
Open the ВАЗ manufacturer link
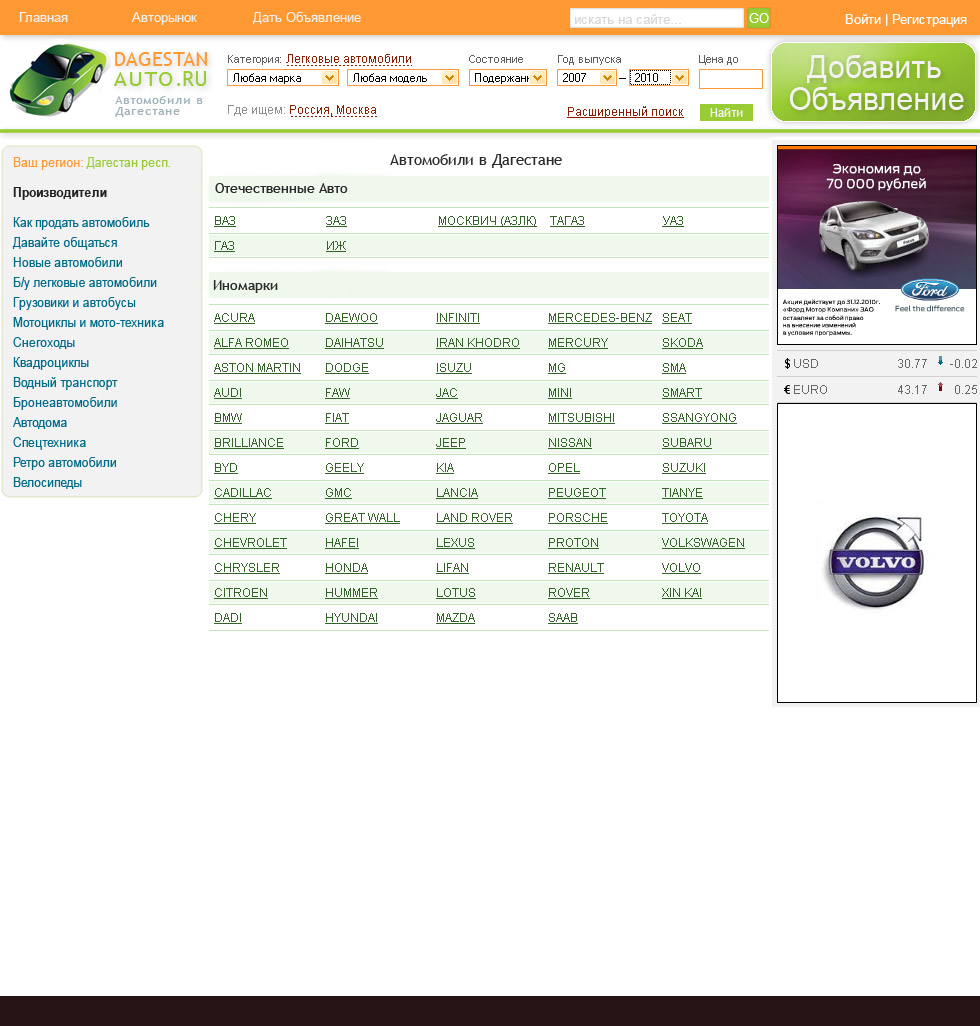click(x=224, y=221)
